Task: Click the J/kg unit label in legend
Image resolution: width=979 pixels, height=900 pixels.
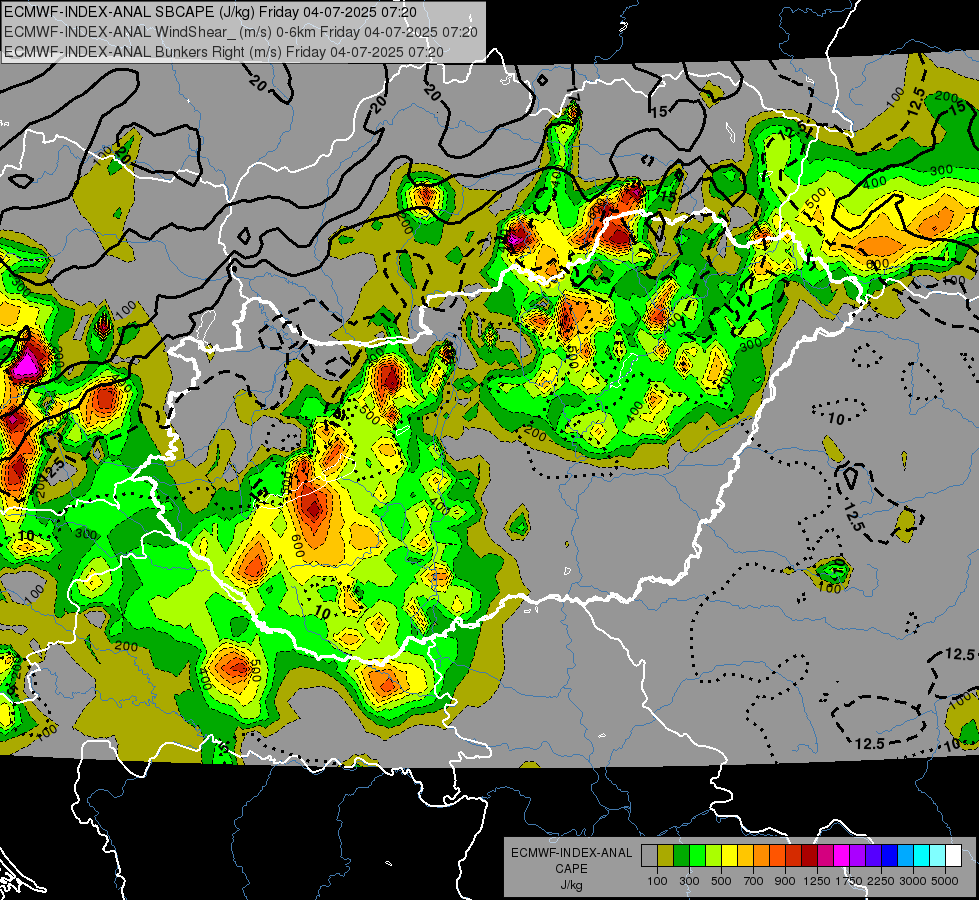Action: point(571,885)
